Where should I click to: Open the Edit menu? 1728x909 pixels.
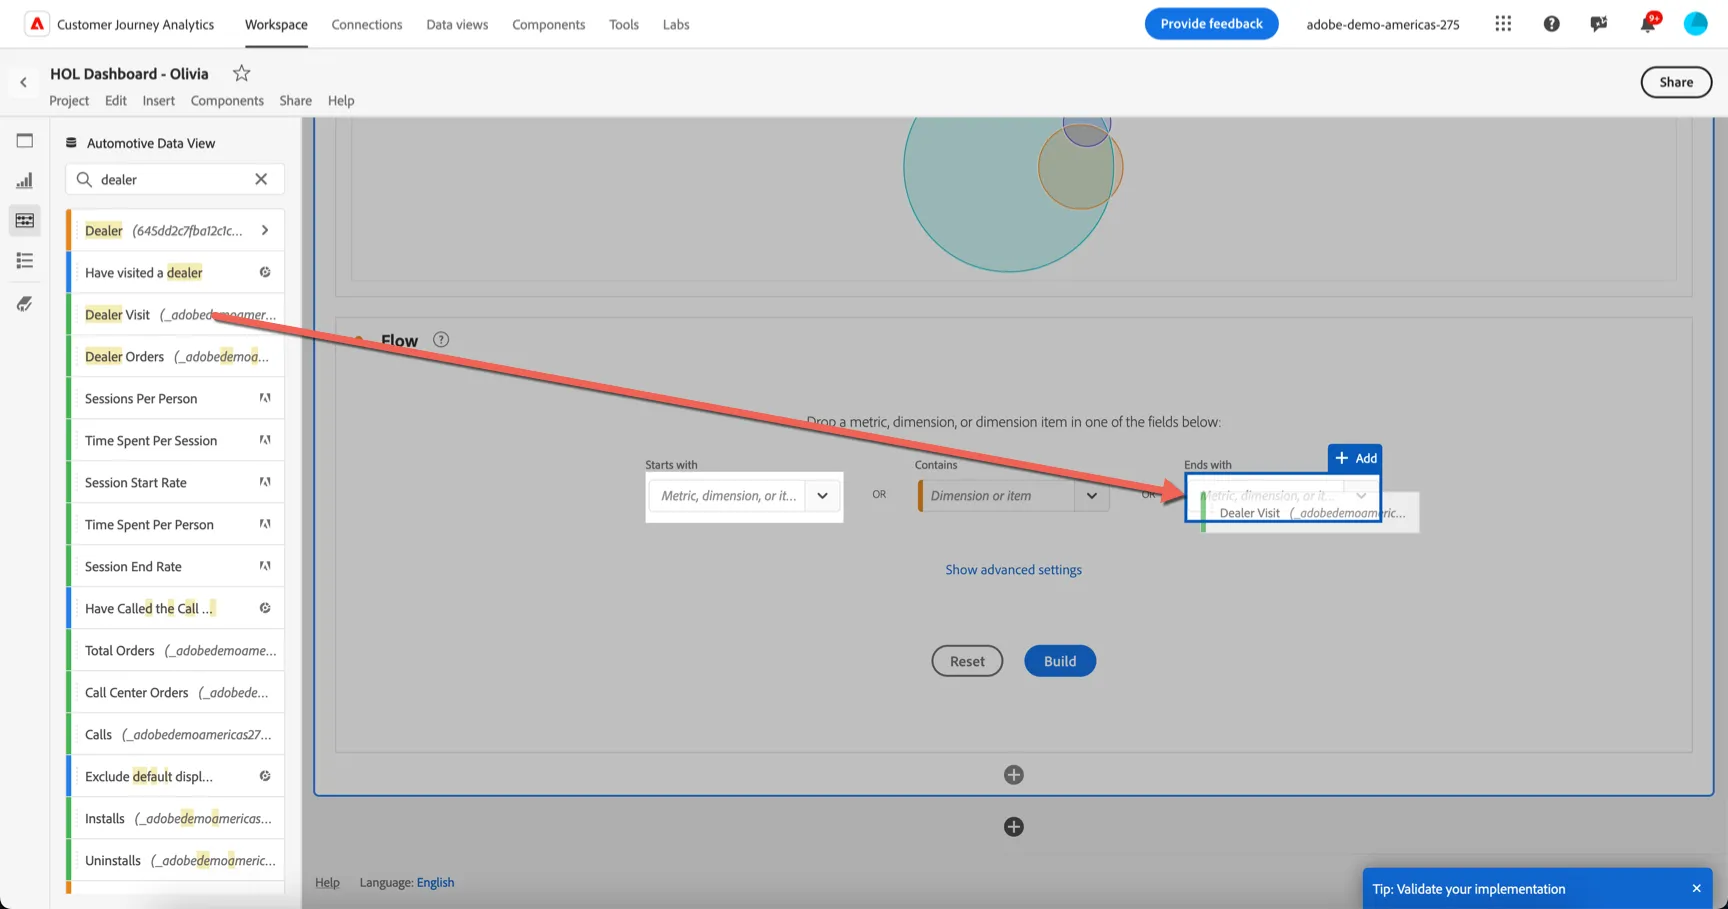(116, 100)
